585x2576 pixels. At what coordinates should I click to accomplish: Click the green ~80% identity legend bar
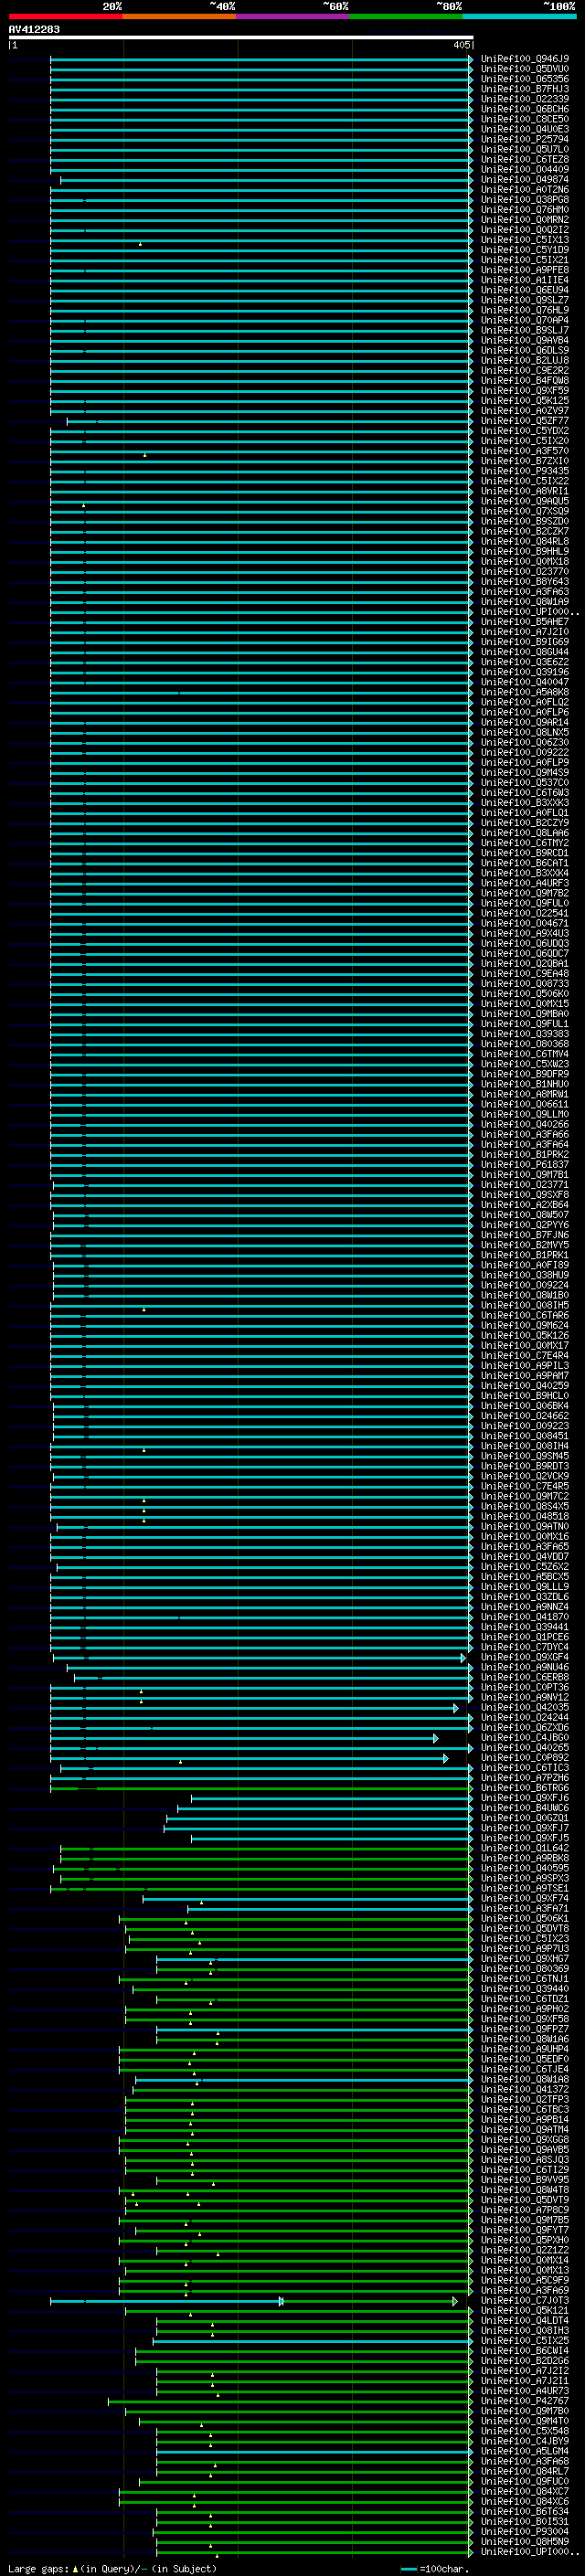coord(406,16)
